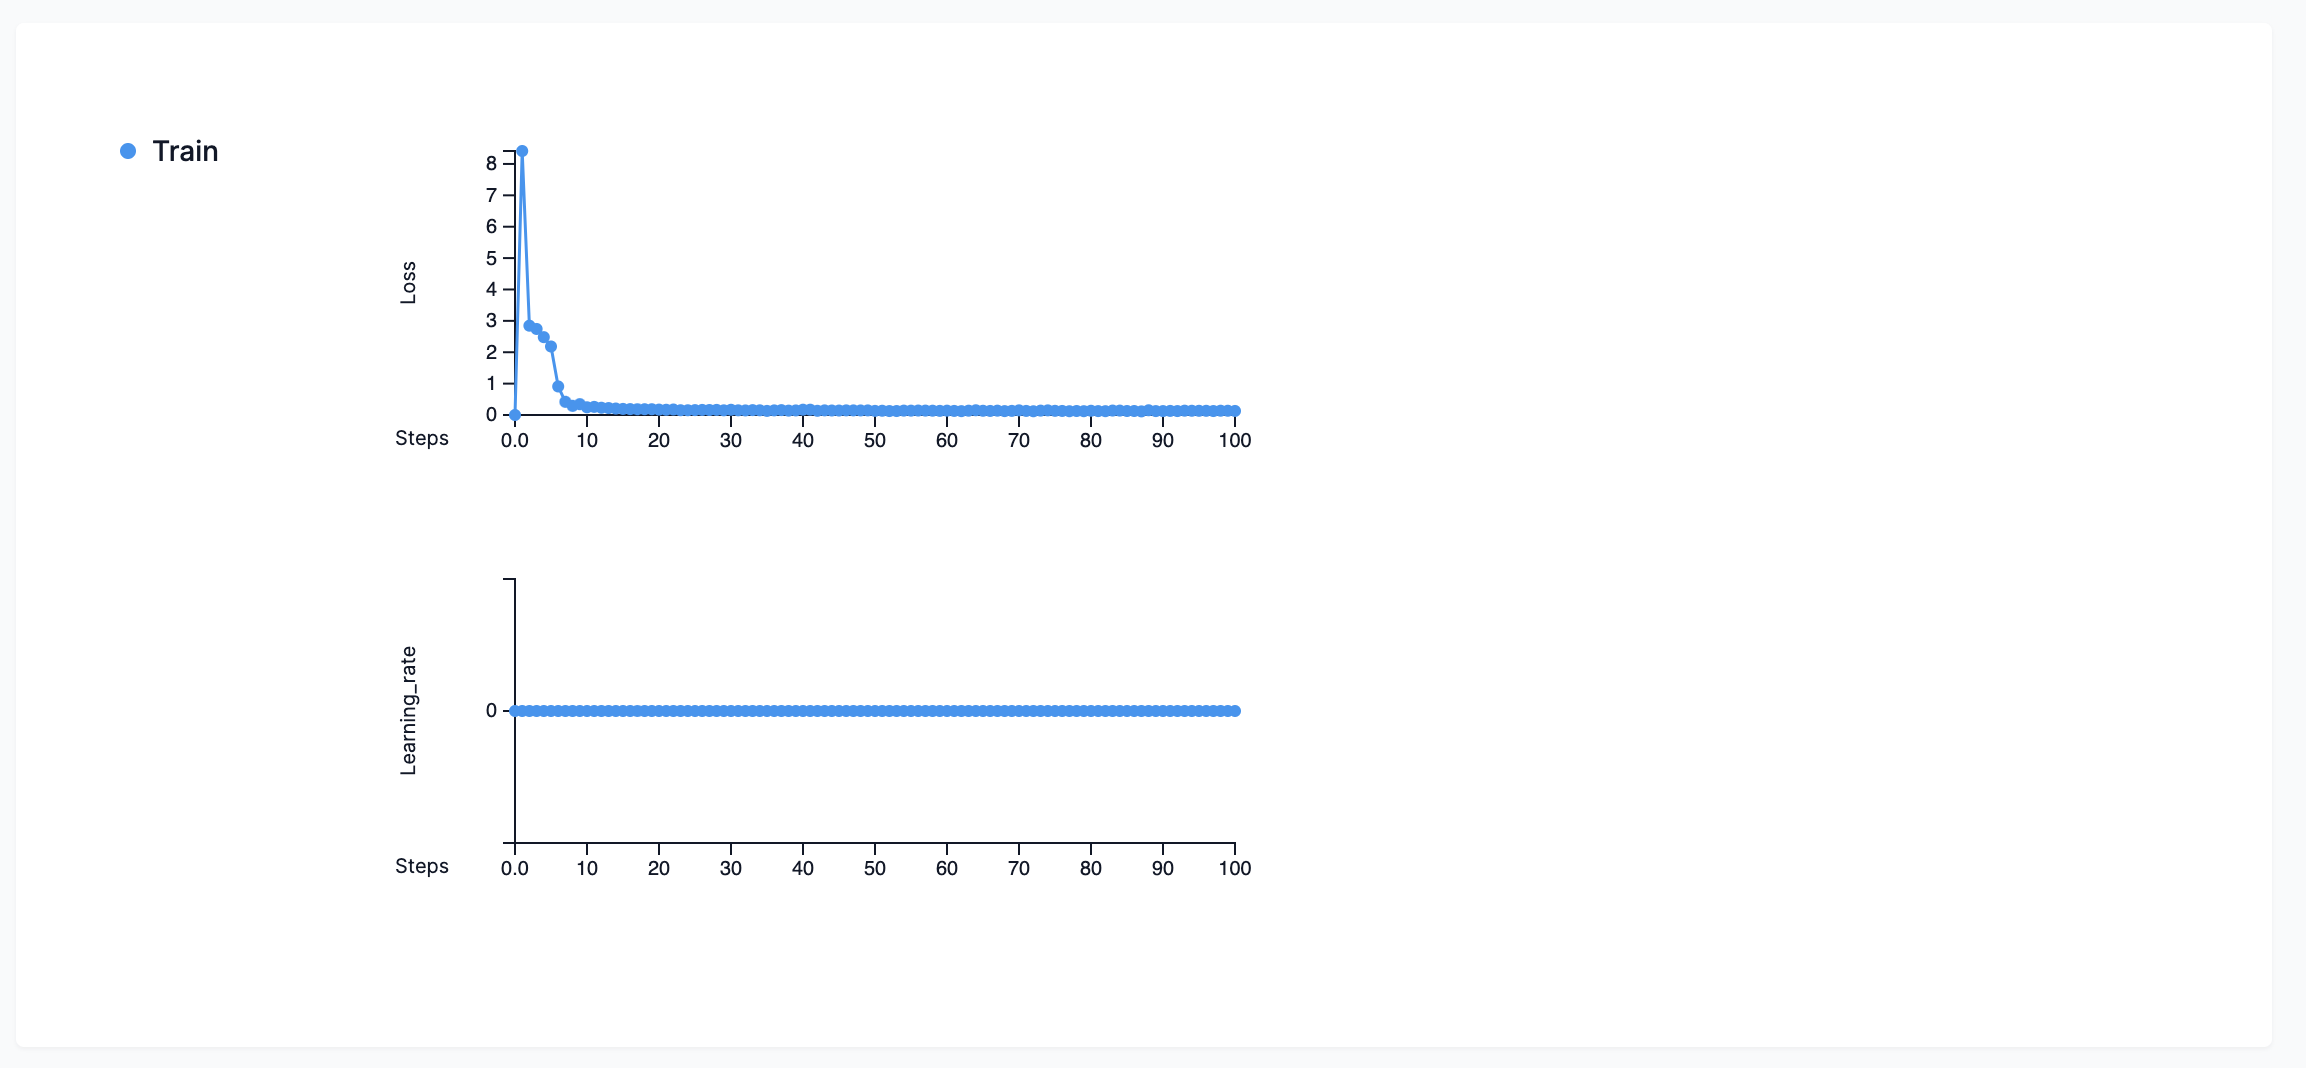The height and width of the screenshot is (1068, 2306).
Task: Click the 30 tick below the Learning_rate chart
Action: click(x=731, y=868)
